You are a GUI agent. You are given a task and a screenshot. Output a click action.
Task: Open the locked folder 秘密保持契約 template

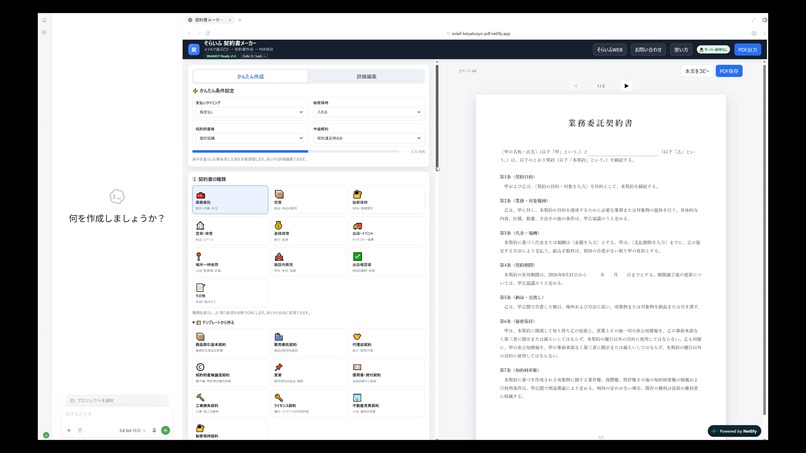pos(230,430)
